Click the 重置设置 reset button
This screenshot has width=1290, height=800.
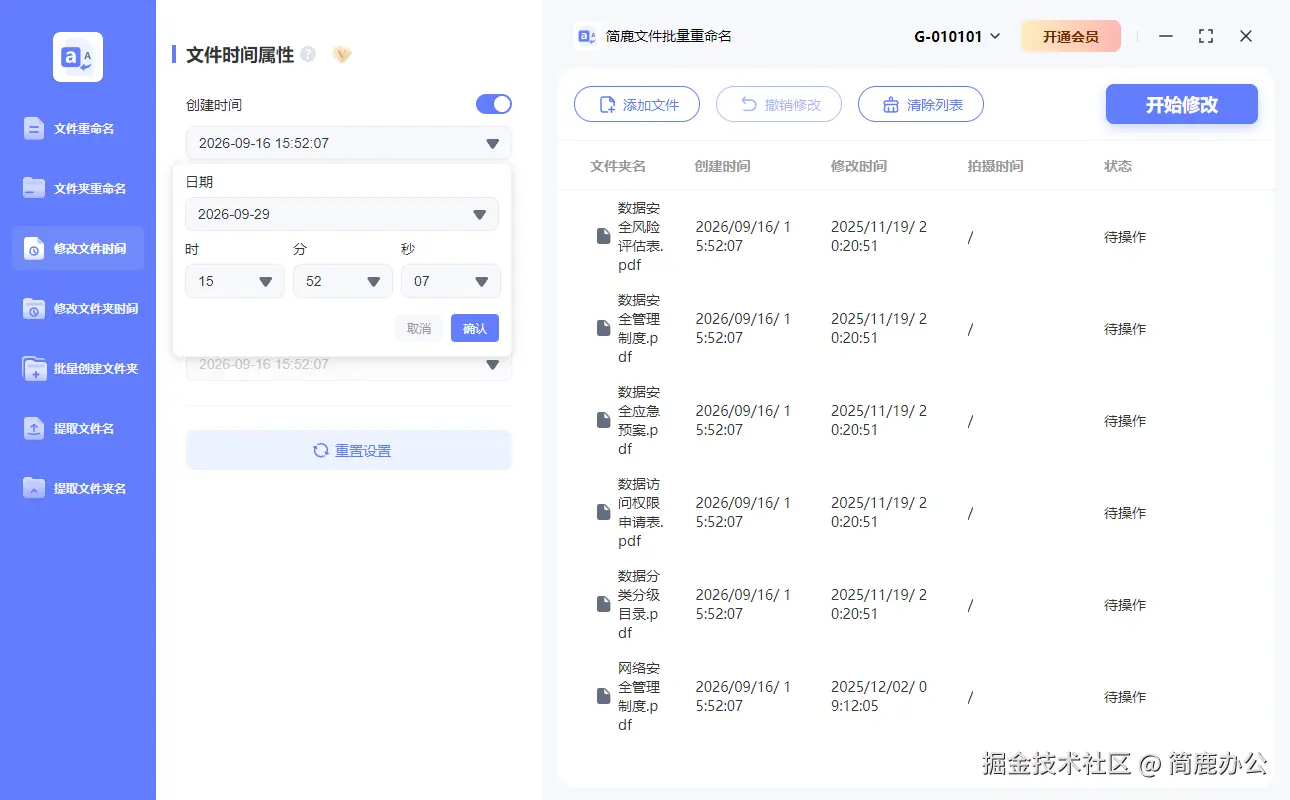point(349,450)
